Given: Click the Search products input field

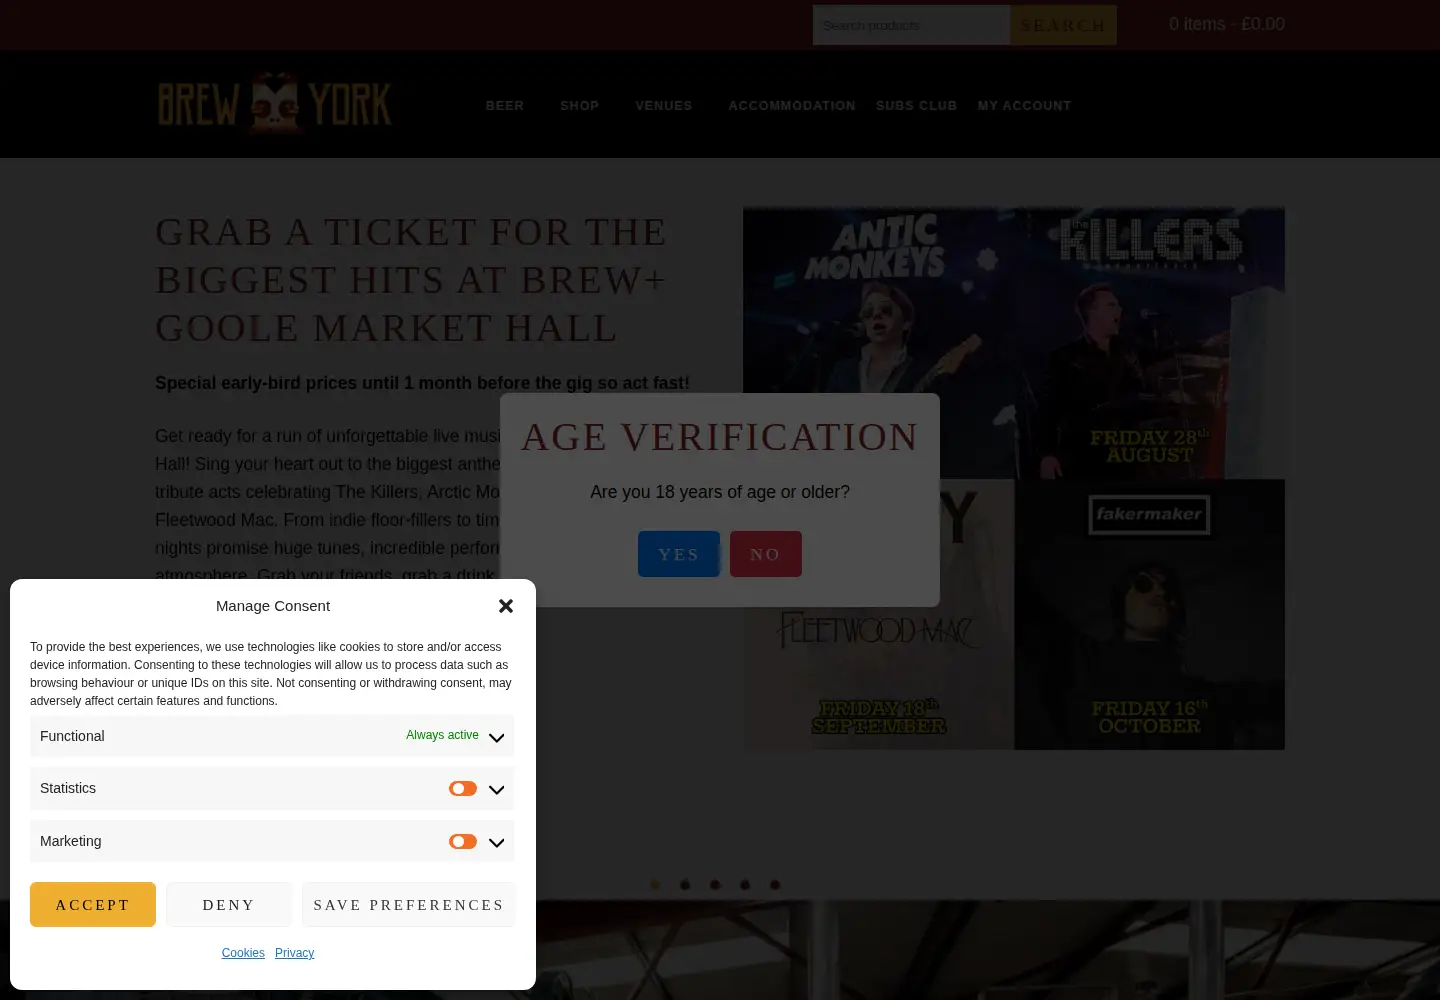Looking at the screenshot, I should [911, 25].
